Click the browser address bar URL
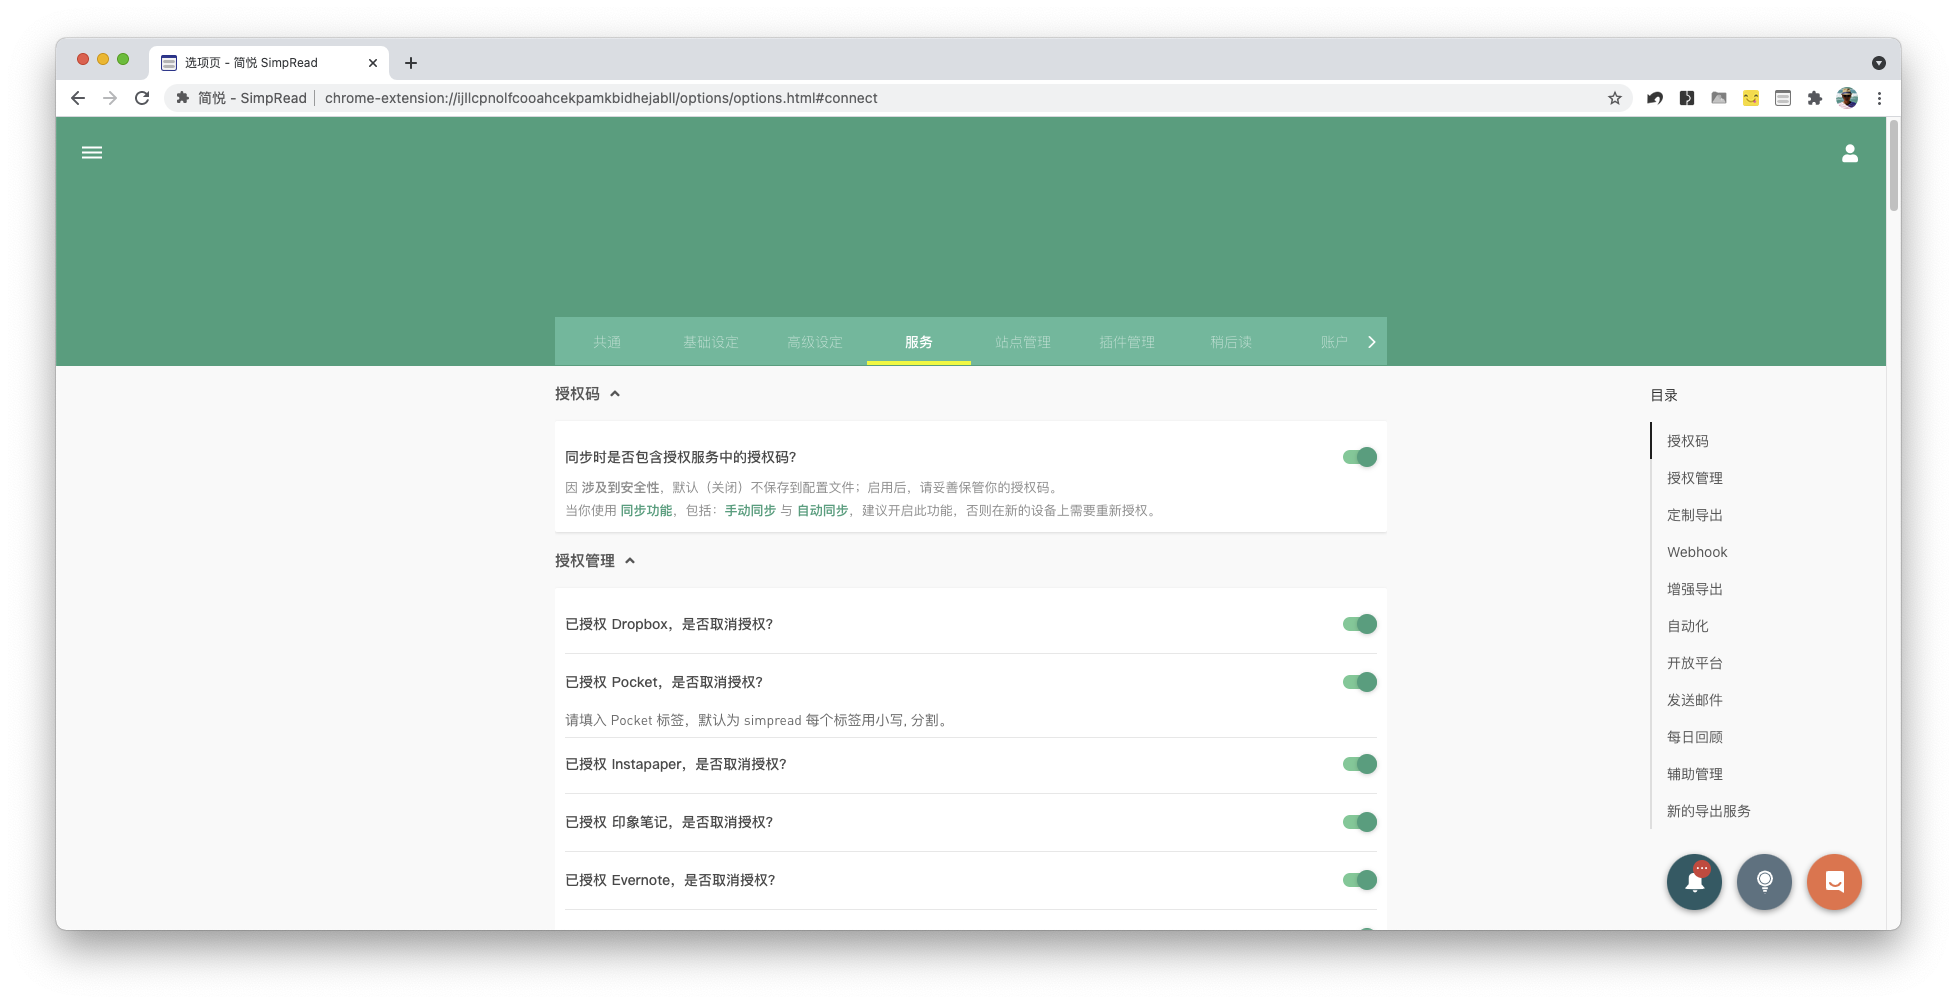Image resolution: width=1957 pixels, height=1004 pixels. (x=601, y=98)
